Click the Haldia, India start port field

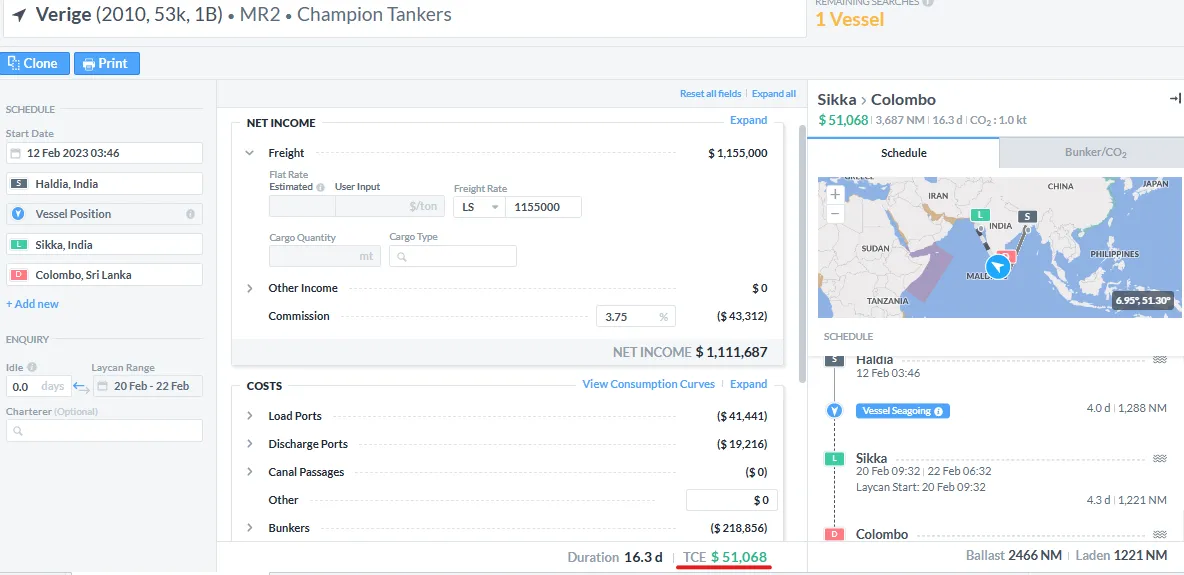click(x=104, y=184)
